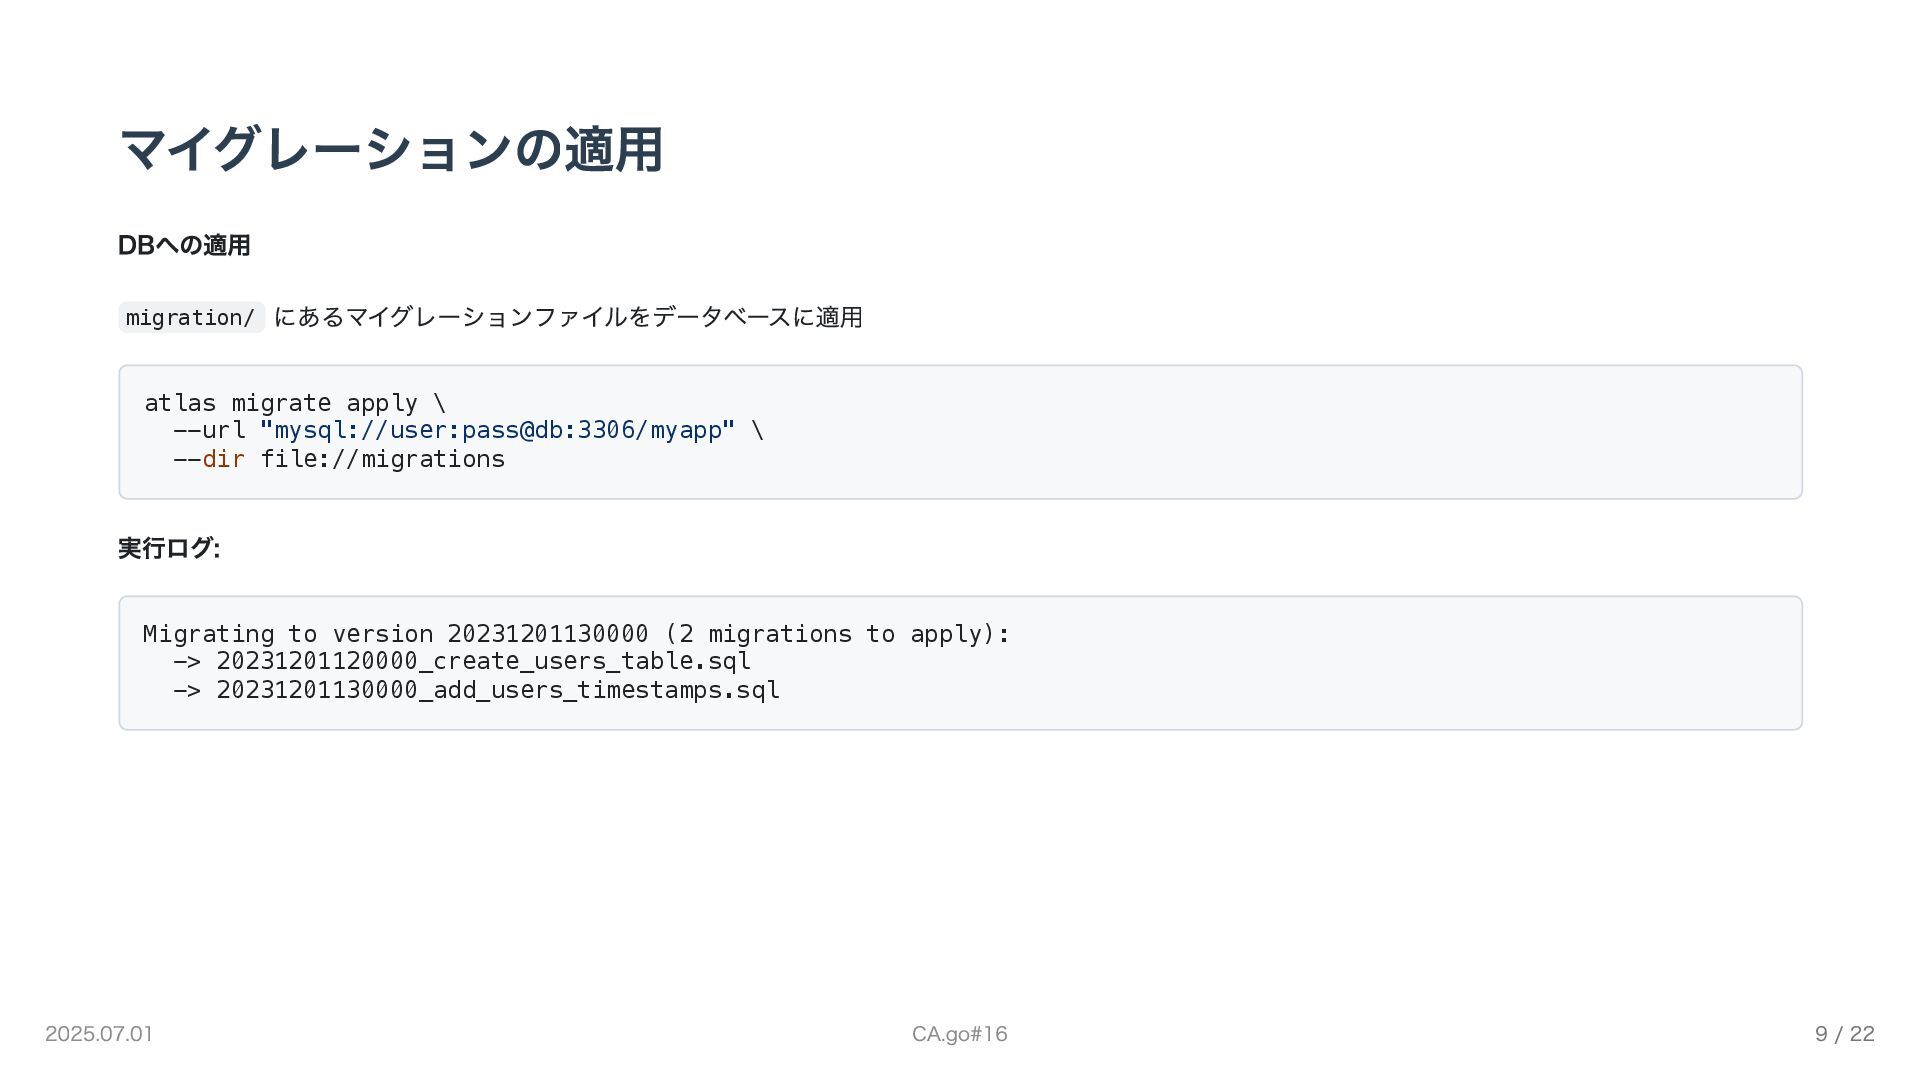Screen dimensions: 1920x1080
Task: Click the slide title マイグレーションの適用
Action: pos(390,150)
